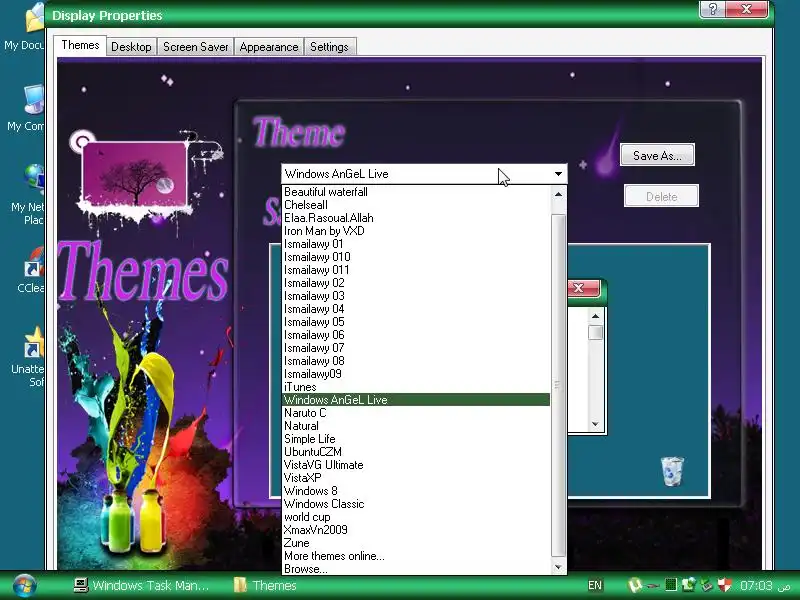Select the world cup theme

tap(416, 517)
